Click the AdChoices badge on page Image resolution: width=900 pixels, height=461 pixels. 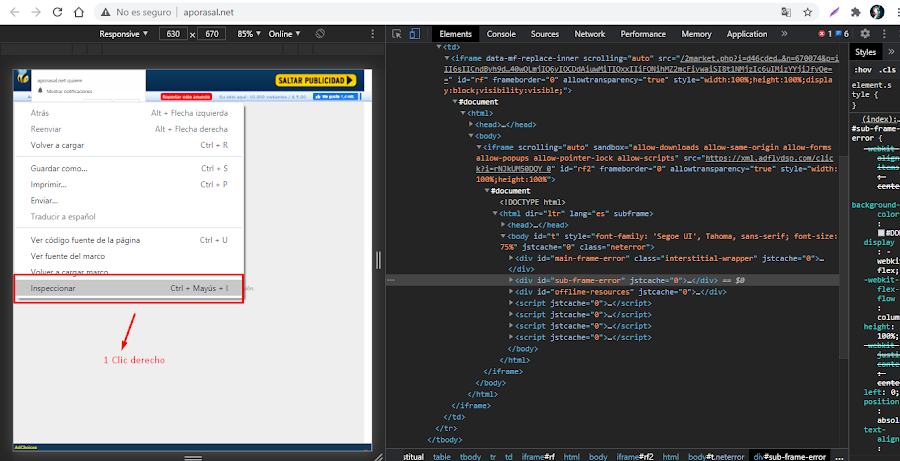[x=25, y=446]
